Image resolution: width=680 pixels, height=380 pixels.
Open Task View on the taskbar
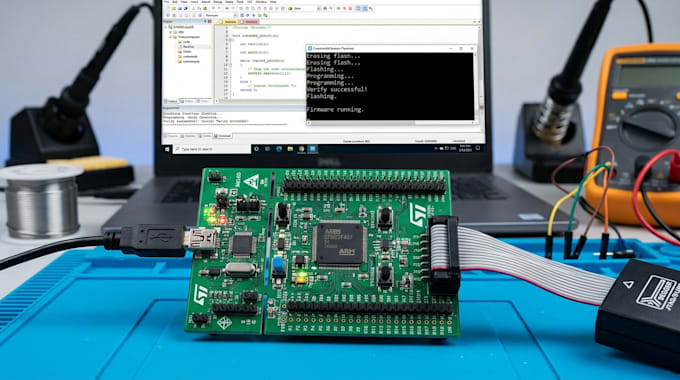(x=267, y=149)
